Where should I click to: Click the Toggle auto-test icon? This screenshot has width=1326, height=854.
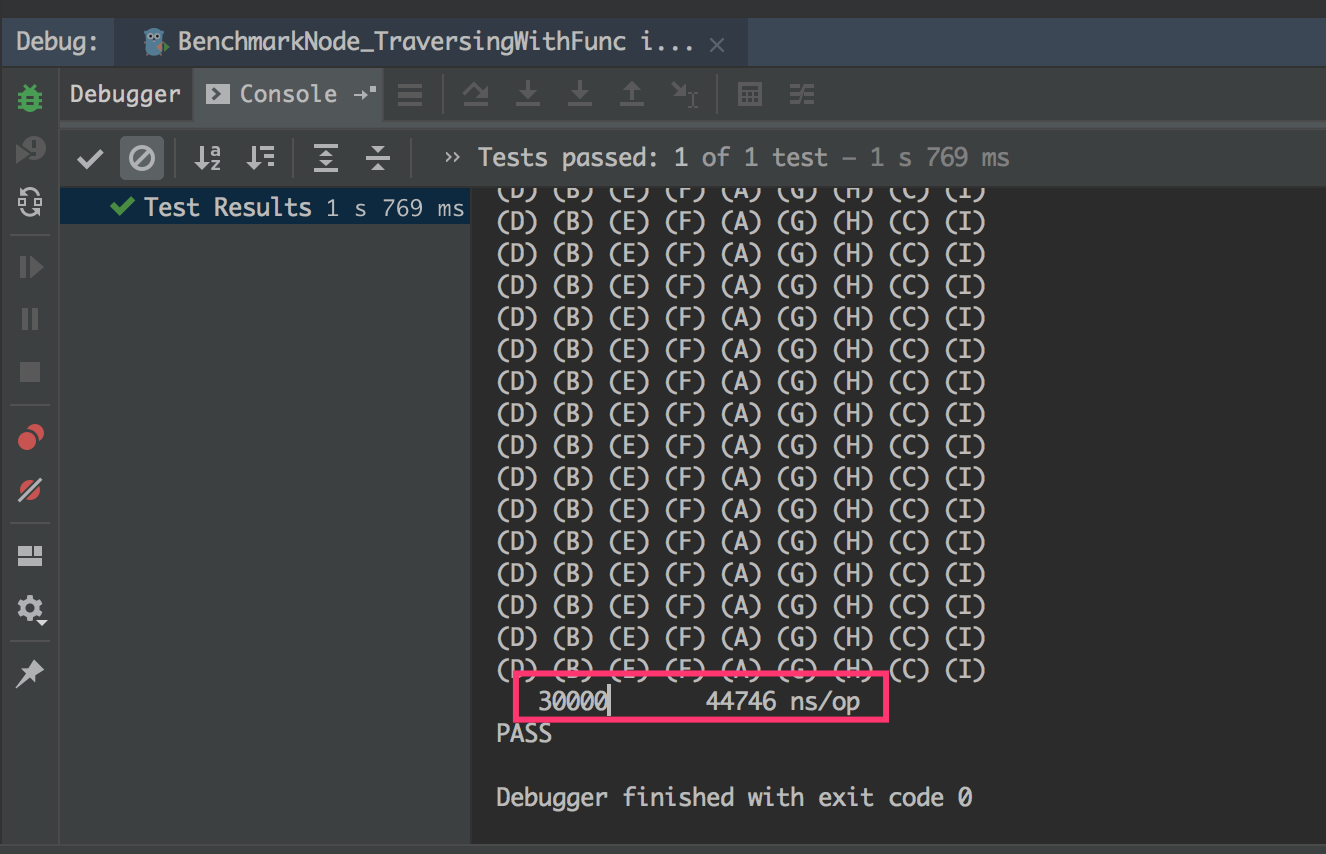(30, 202)
